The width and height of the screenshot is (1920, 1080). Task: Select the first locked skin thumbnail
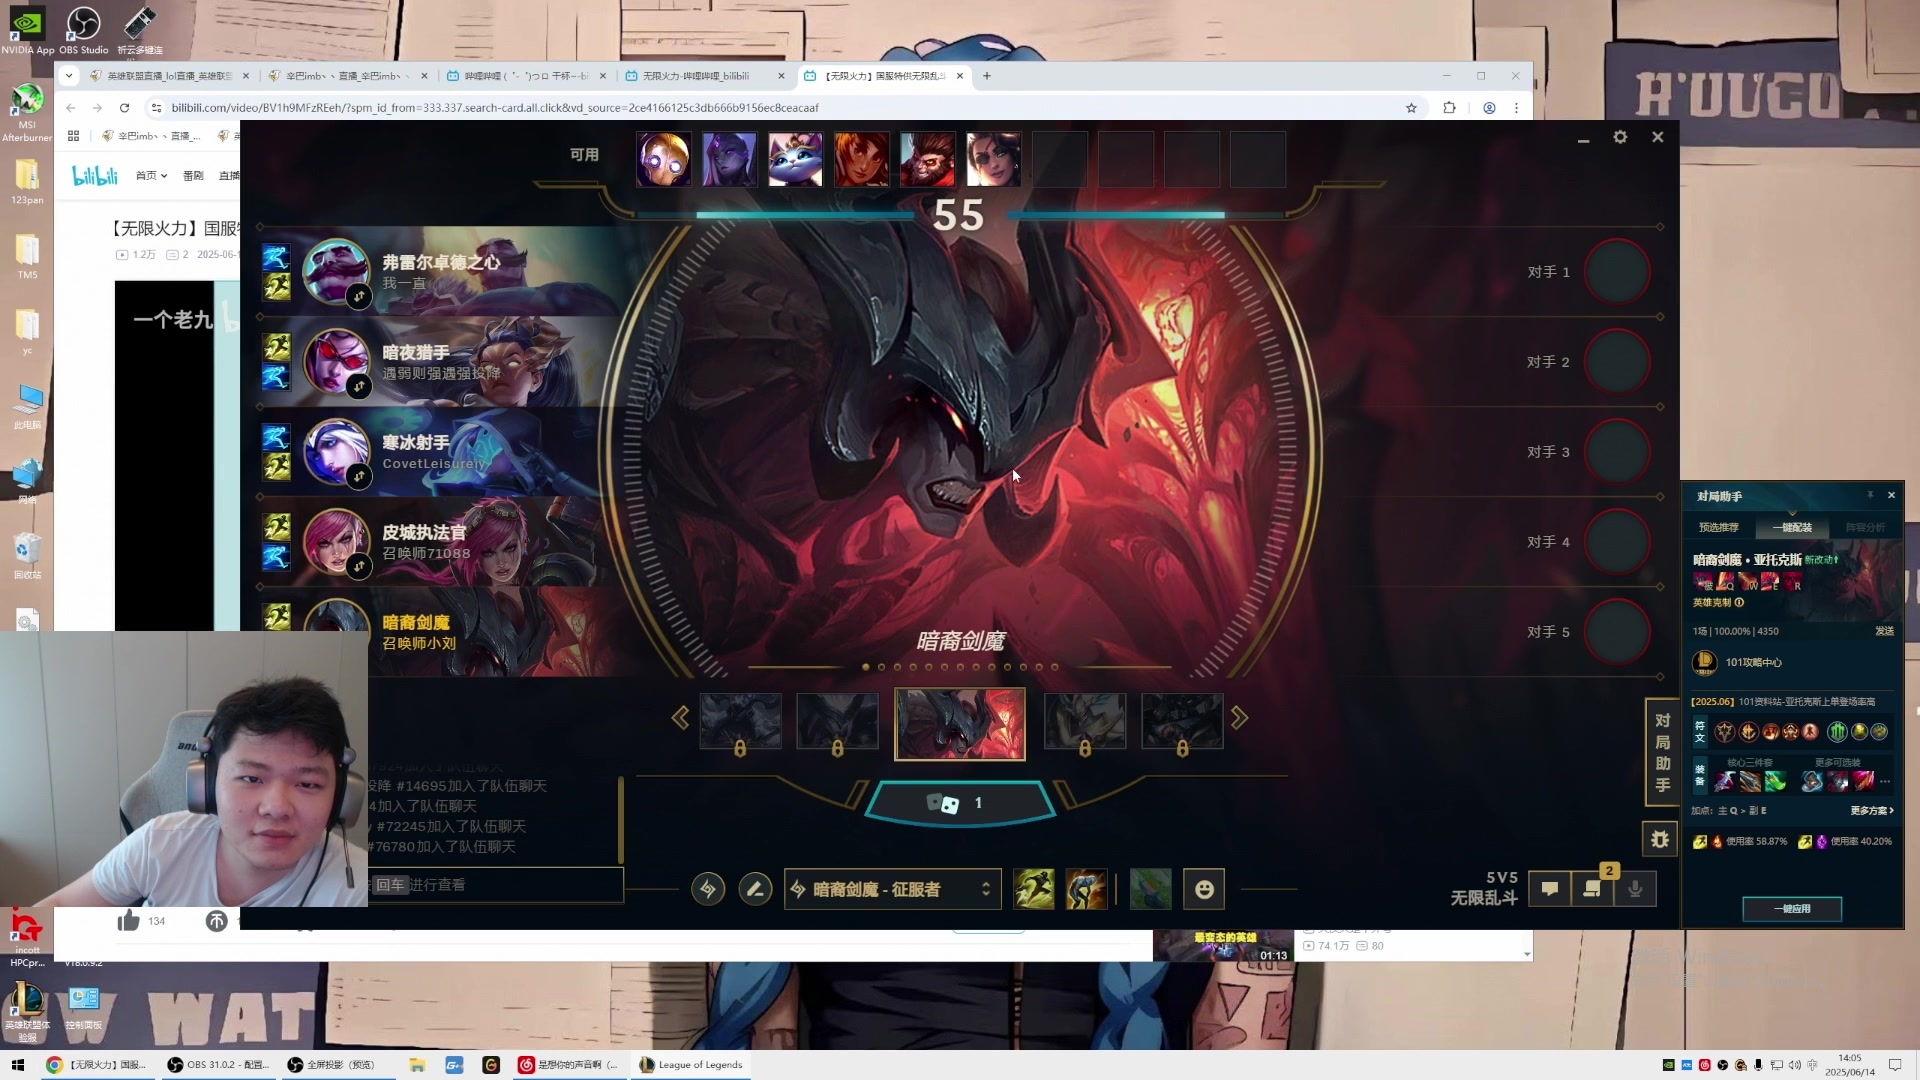(740, 722)
